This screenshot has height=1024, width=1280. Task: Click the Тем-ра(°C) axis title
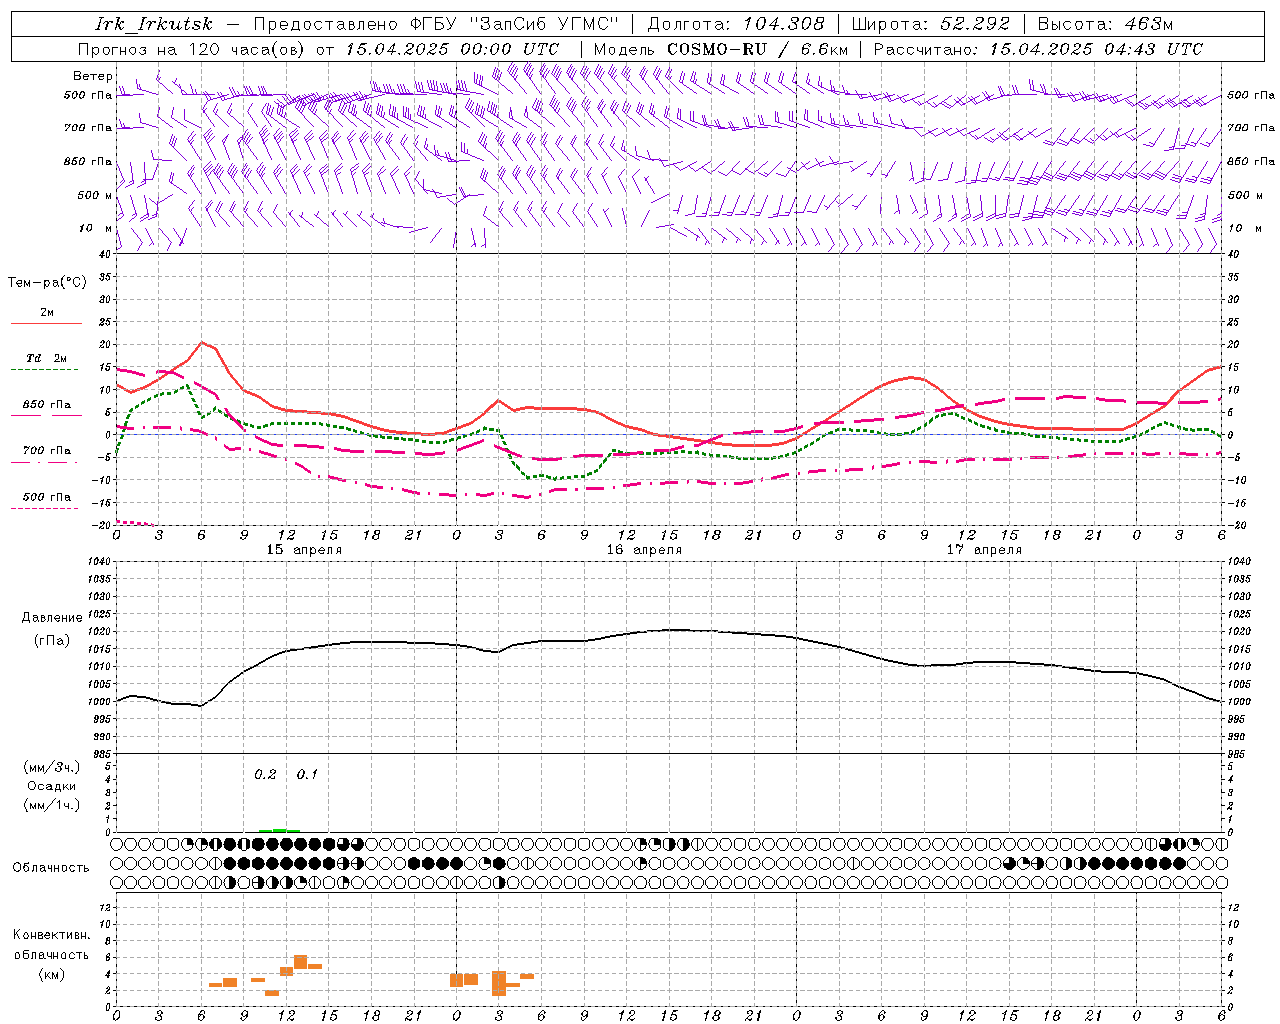click(47, 283)
